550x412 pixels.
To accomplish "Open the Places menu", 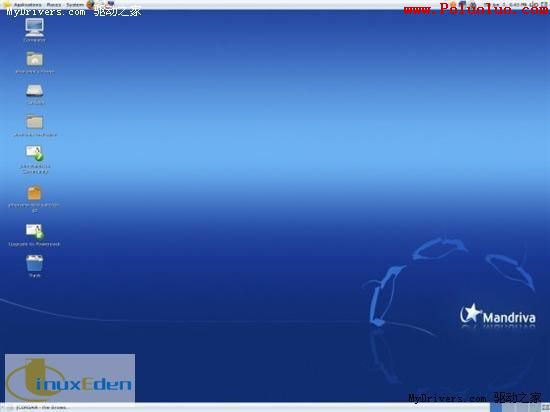I will [54, 5].
